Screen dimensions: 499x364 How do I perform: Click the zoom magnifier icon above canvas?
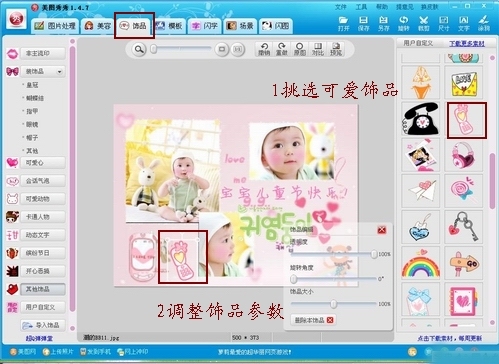tap(139, 49)
